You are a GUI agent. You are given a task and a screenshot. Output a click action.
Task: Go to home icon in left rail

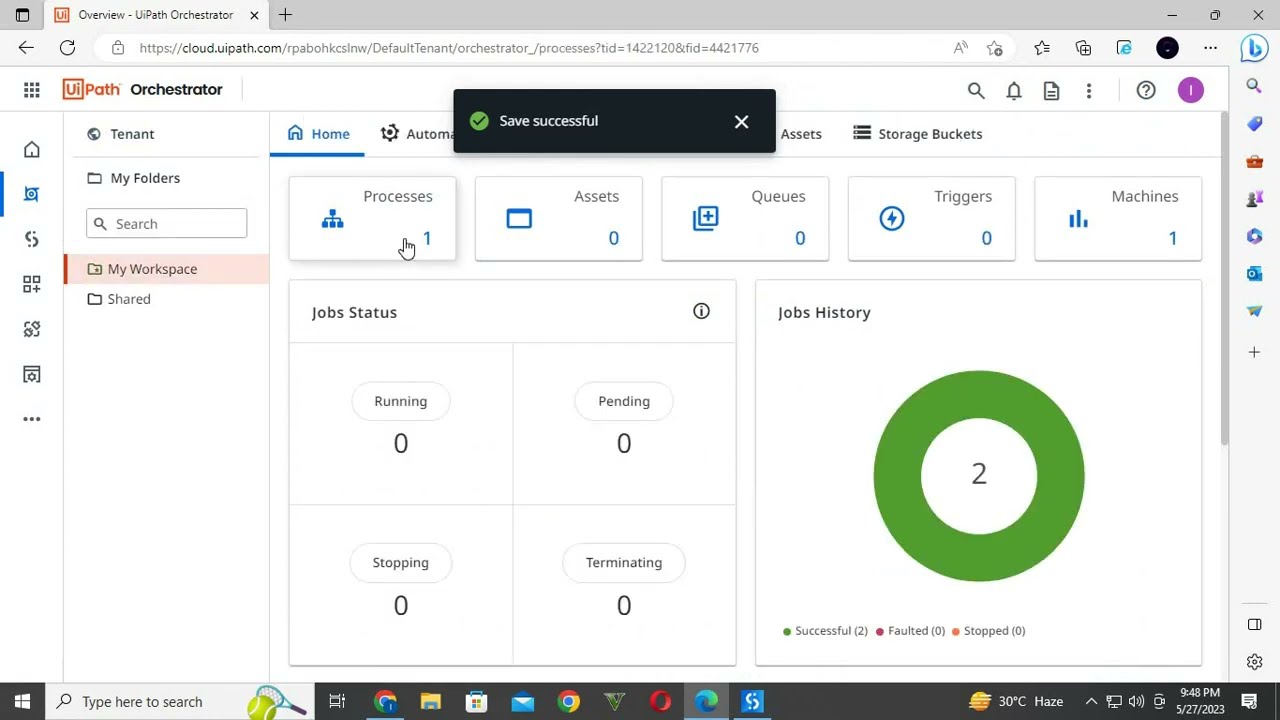tap(32, 150)
